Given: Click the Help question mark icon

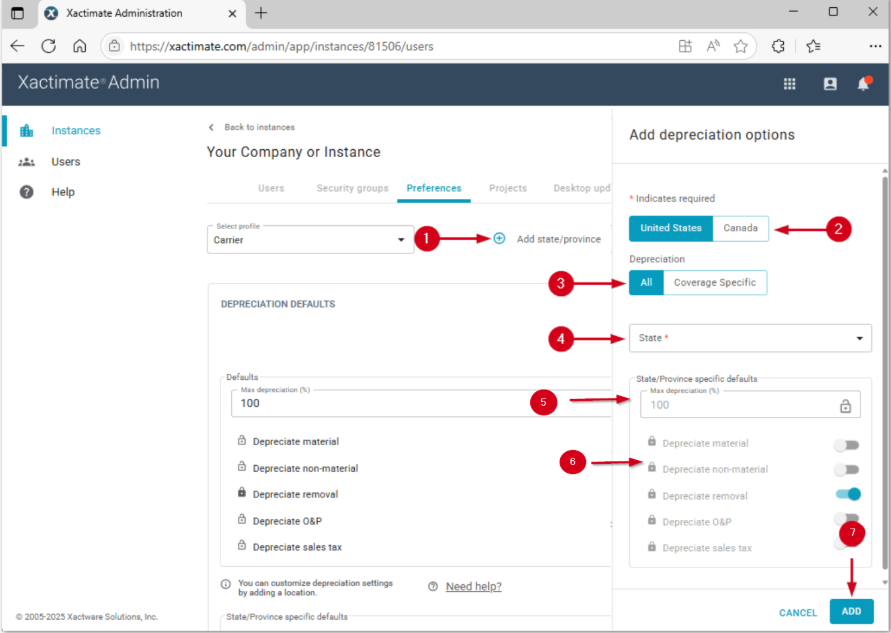Looking at the screenshot, I should pos(27,192).
